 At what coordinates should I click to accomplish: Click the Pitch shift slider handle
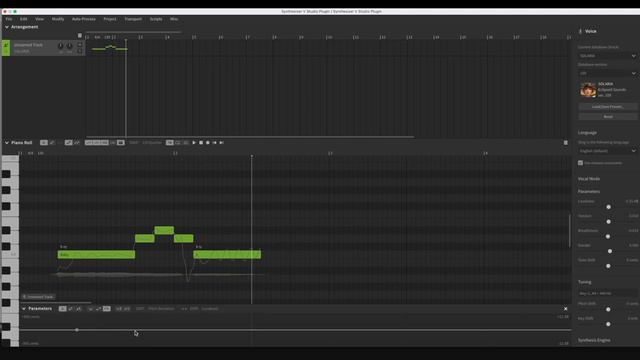[608, 309]
